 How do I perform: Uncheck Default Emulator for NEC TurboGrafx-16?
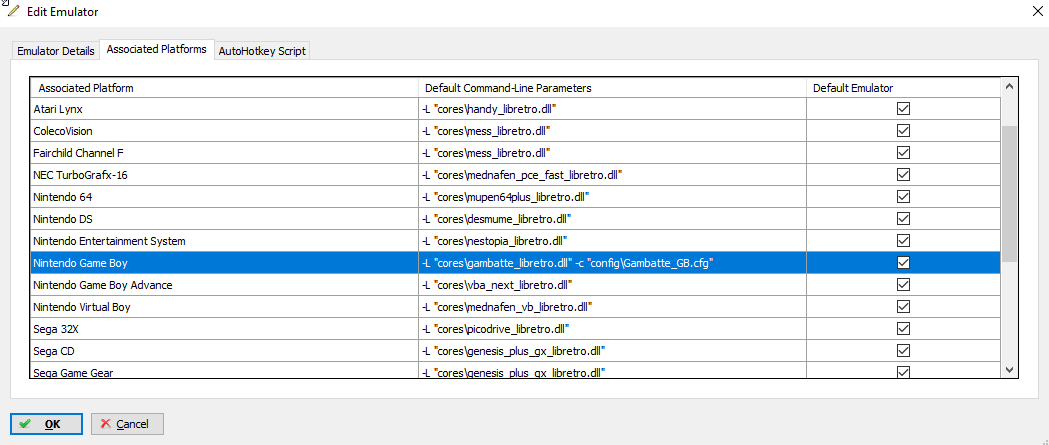(903, 175)
